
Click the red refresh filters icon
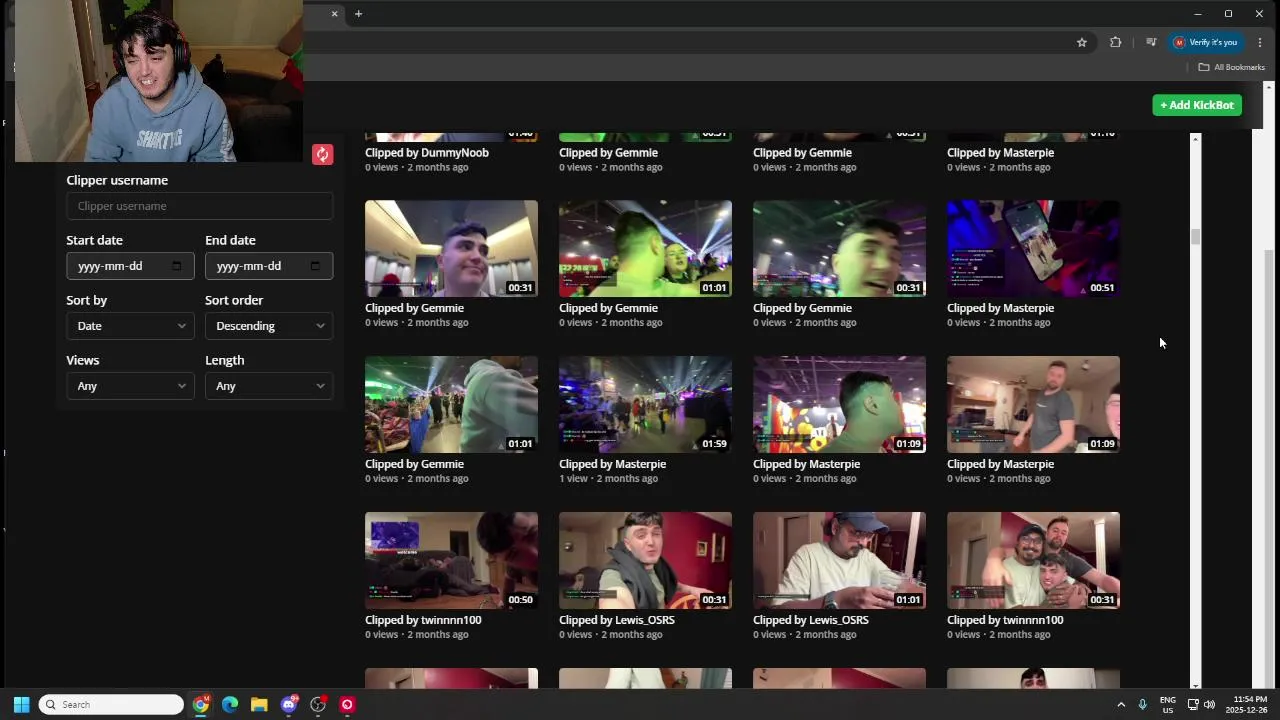point(322,154)
